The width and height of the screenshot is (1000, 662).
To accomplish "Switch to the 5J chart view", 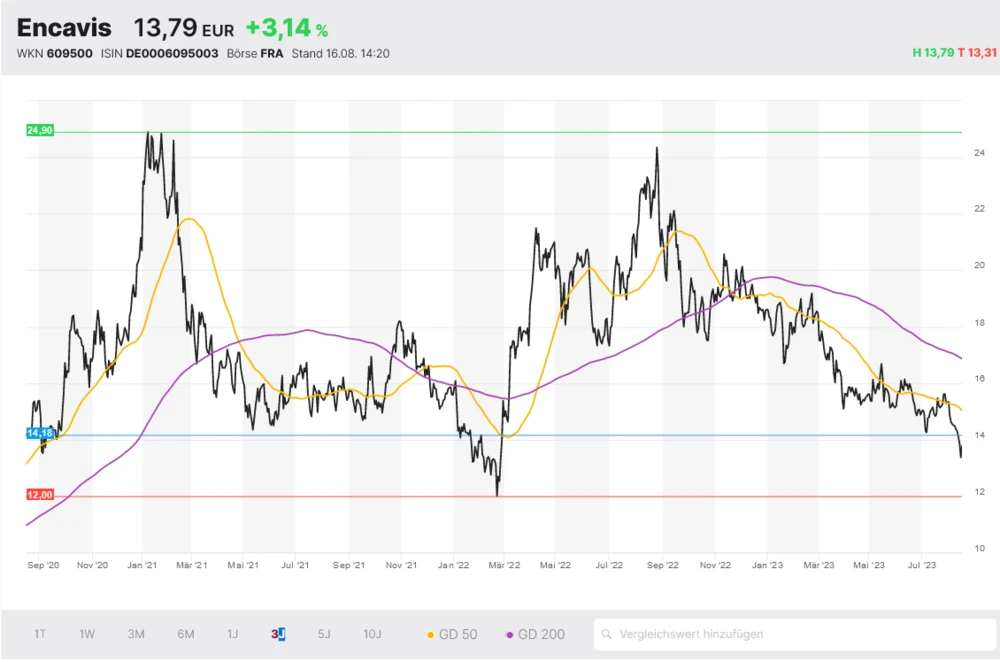I will pos(323,634).
